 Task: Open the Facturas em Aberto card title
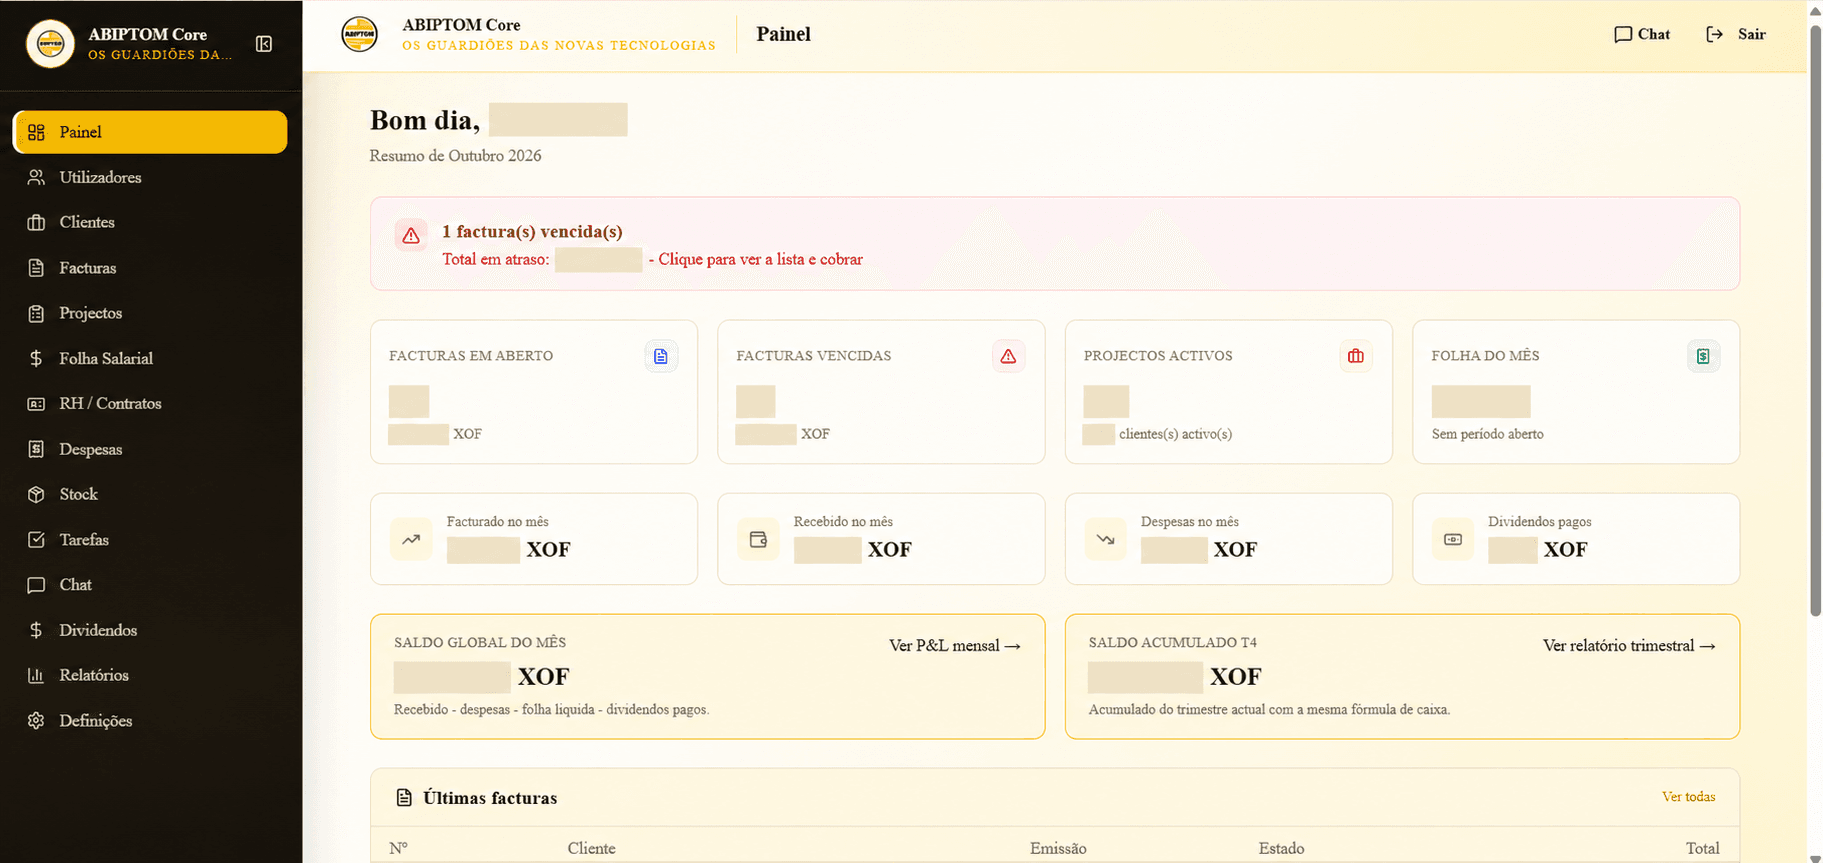471,356
